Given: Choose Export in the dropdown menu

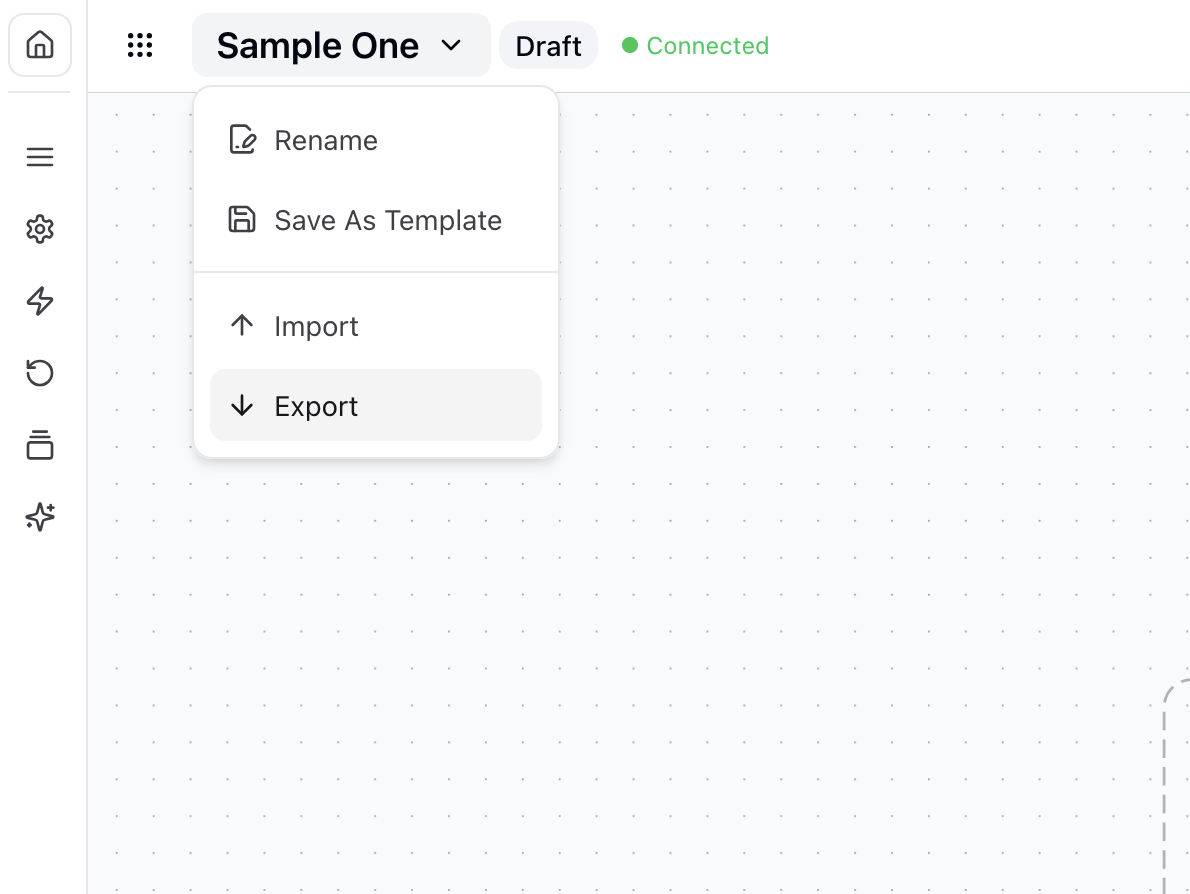Looking at the screenshot, I should [316, 407].
